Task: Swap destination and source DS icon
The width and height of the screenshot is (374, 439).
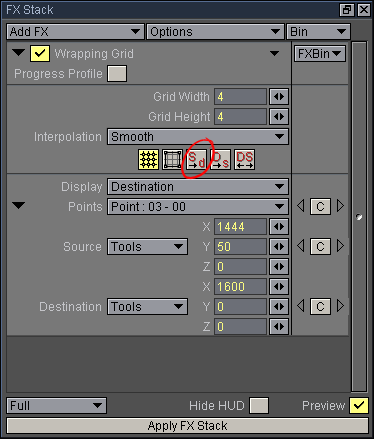Action: pos(244,159)
